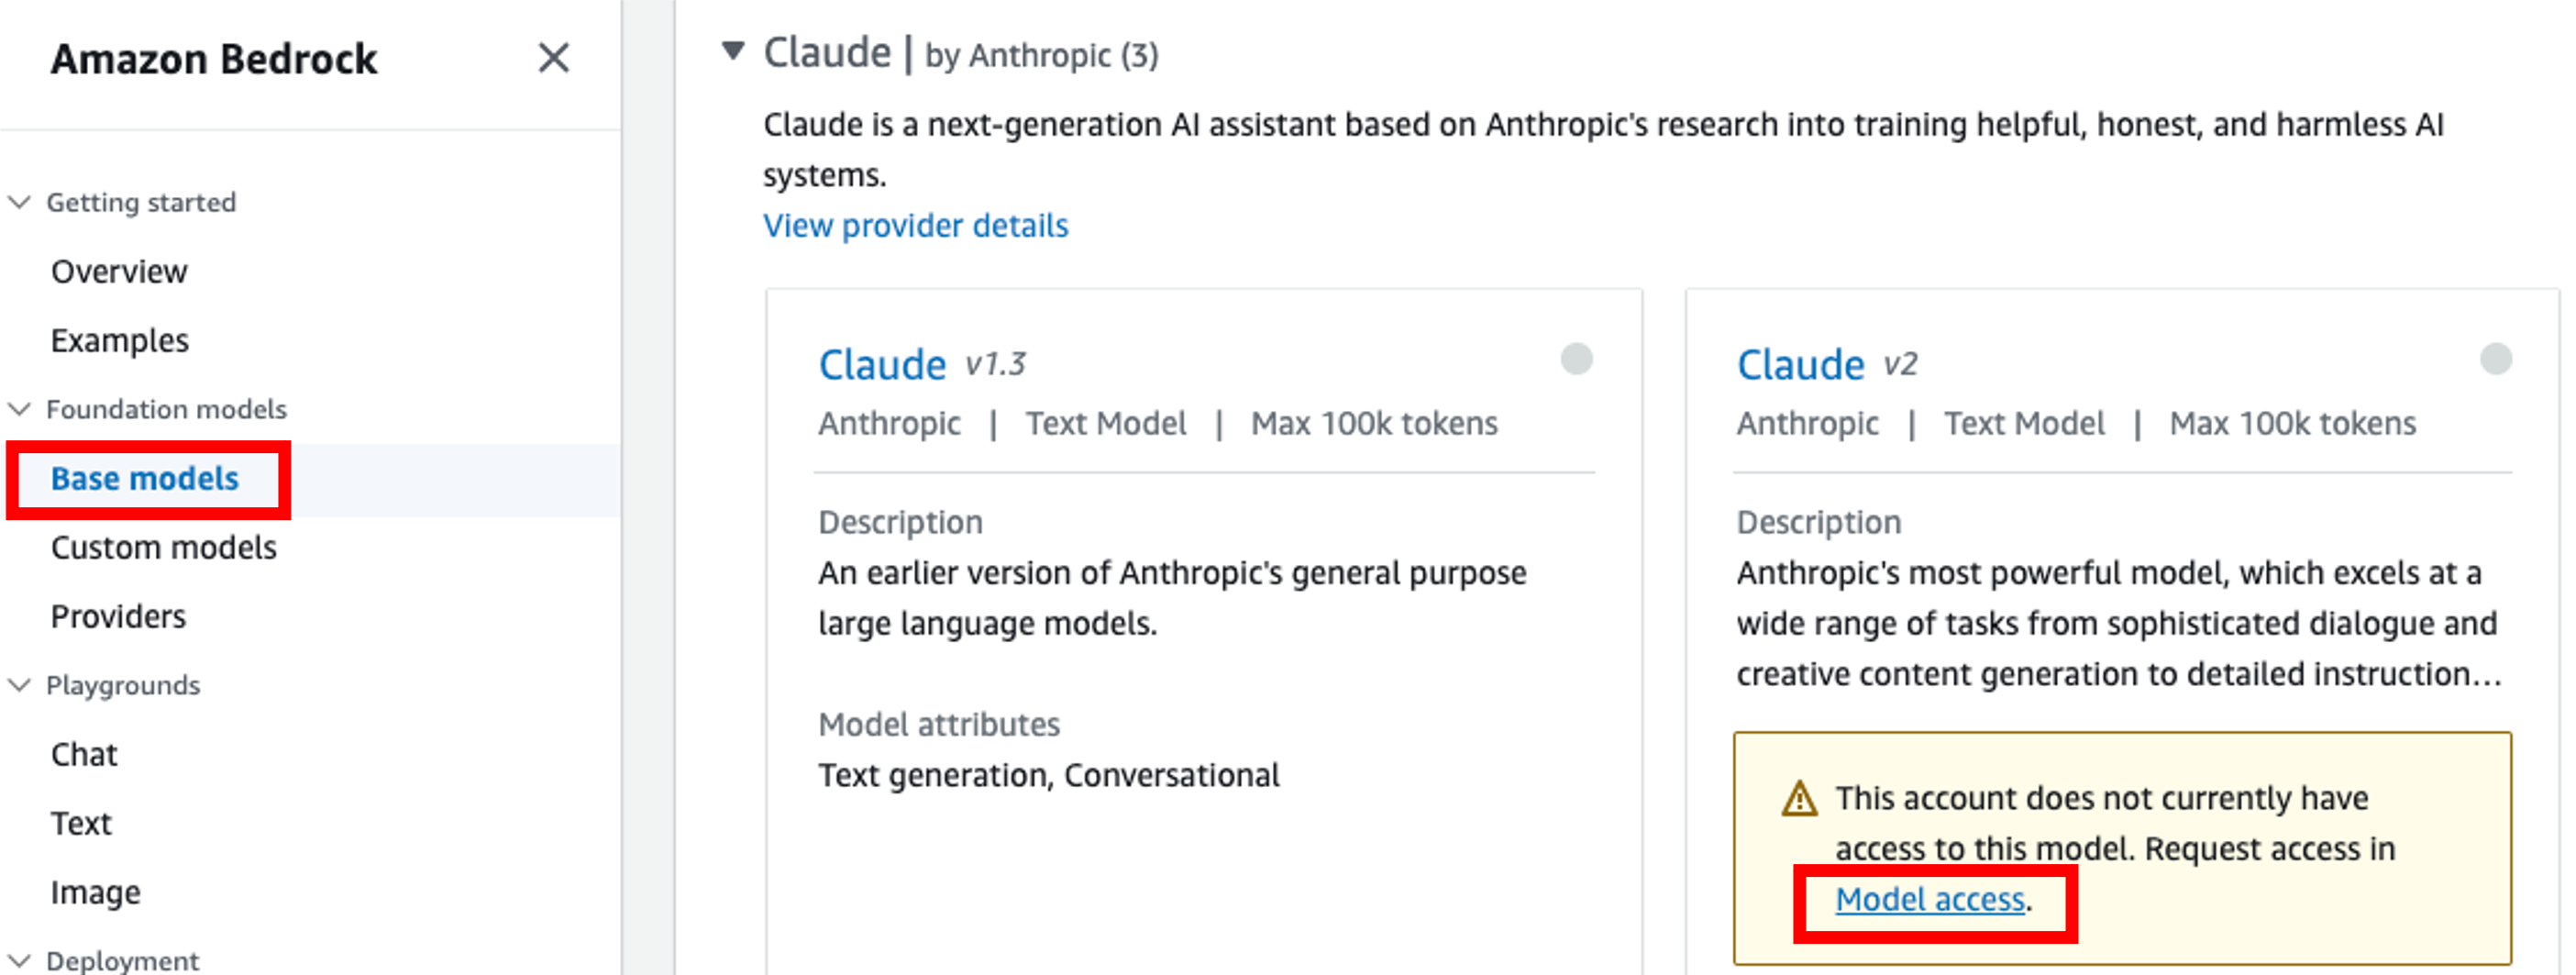Select the Claude v1.3 radio button

click(1576, 359)
